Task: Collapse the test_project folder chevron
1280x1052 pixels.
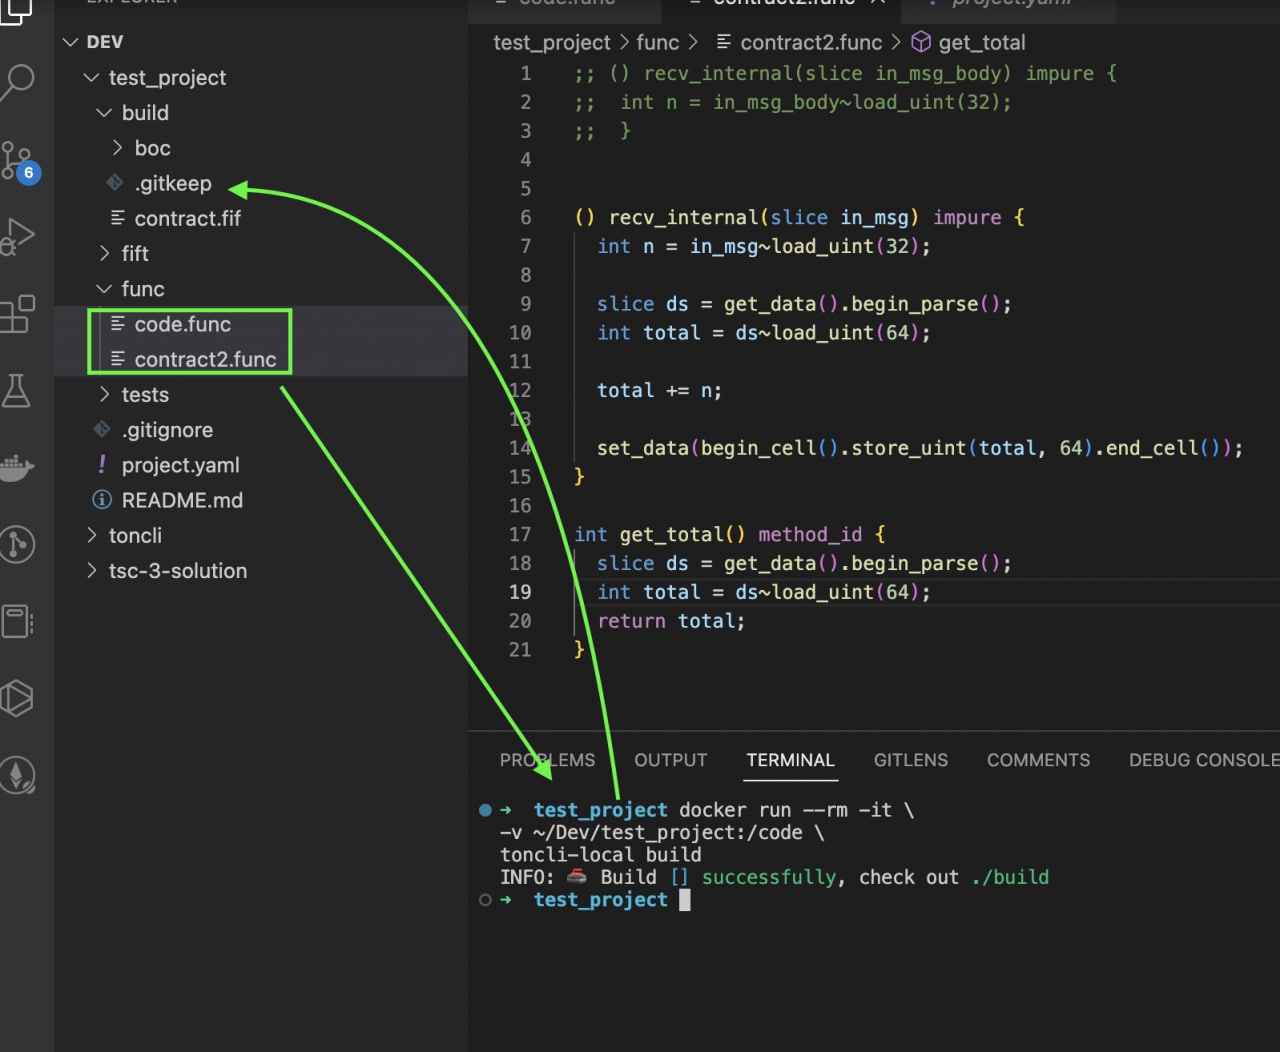Action: [92, 78]
